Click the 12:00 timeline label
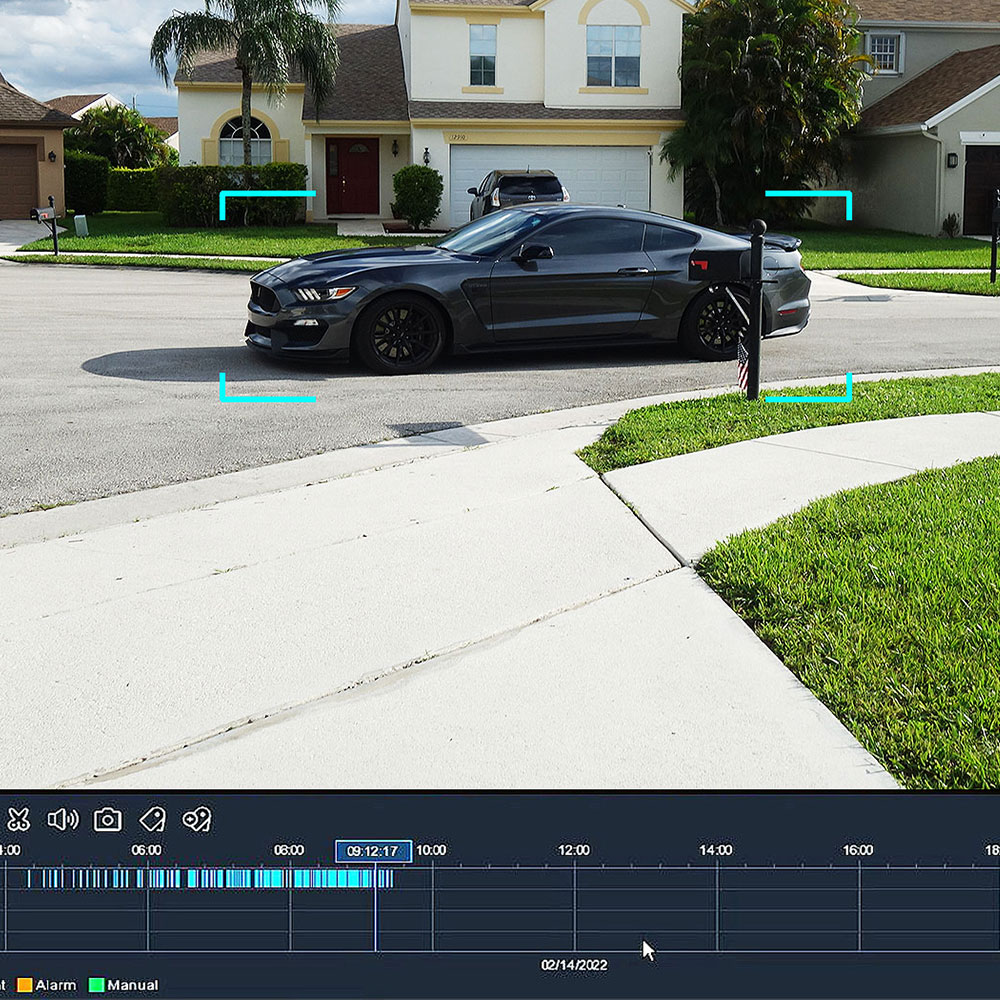The width and height of the screenshot is (1000, 1000). coord(574,850)
